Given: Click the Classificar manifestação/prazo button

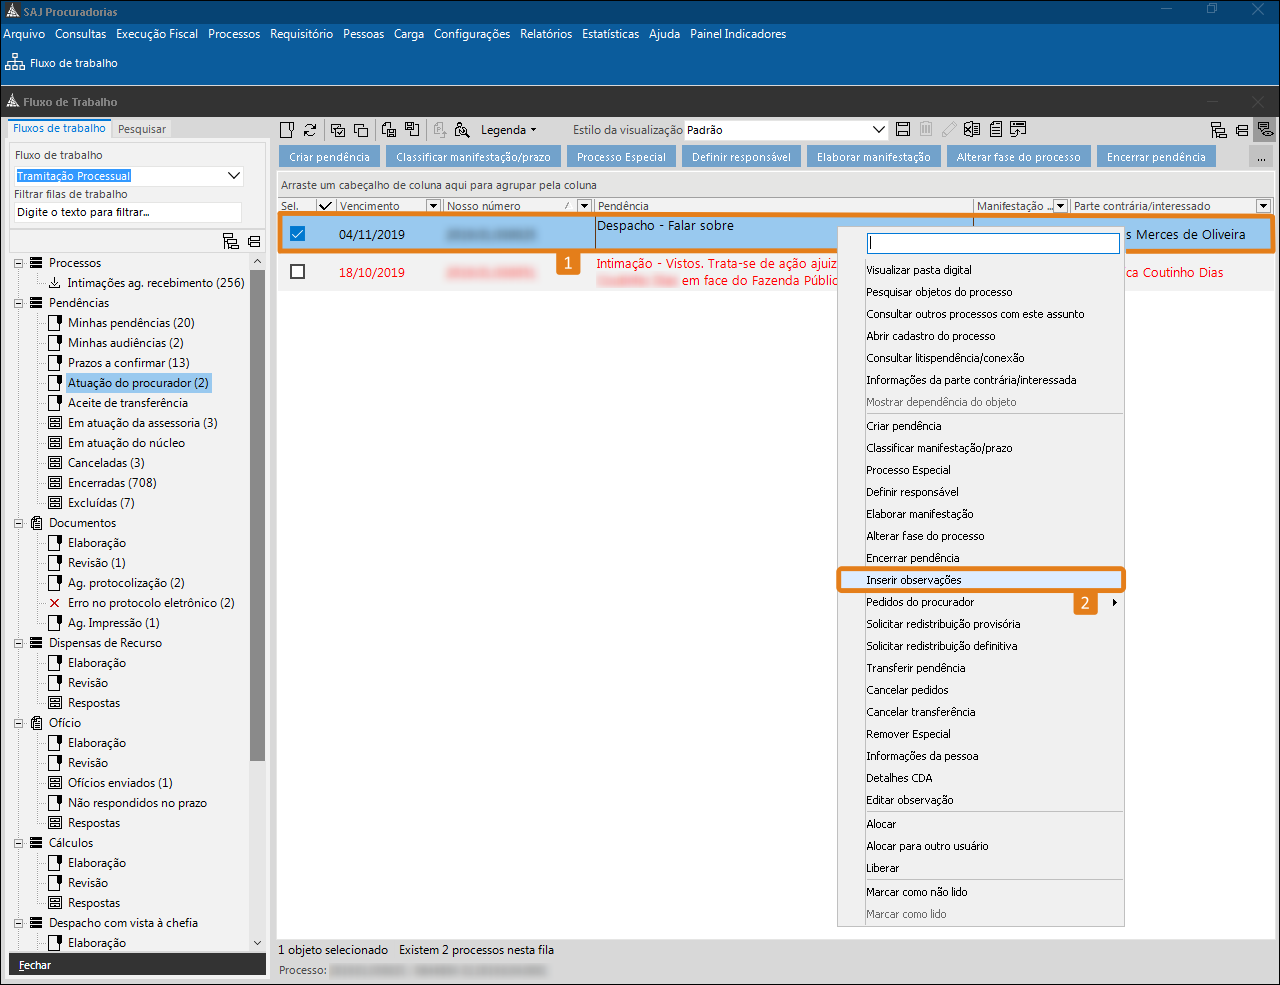Looking at the screenshot, I should [473, 157].
